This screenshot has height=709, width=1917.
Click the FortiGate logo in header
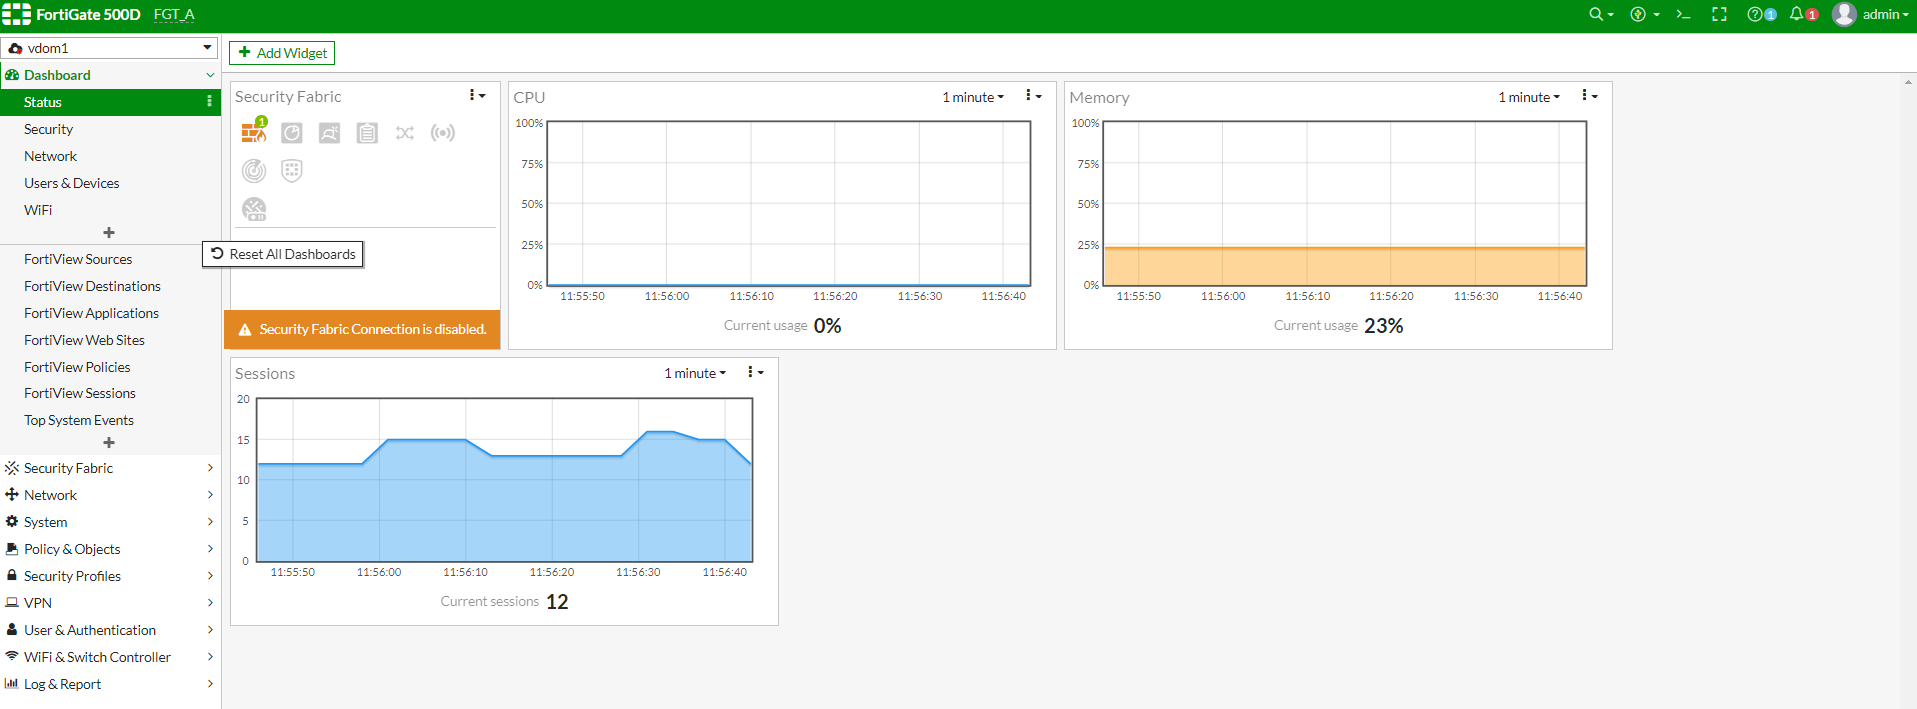click(16, 14)
